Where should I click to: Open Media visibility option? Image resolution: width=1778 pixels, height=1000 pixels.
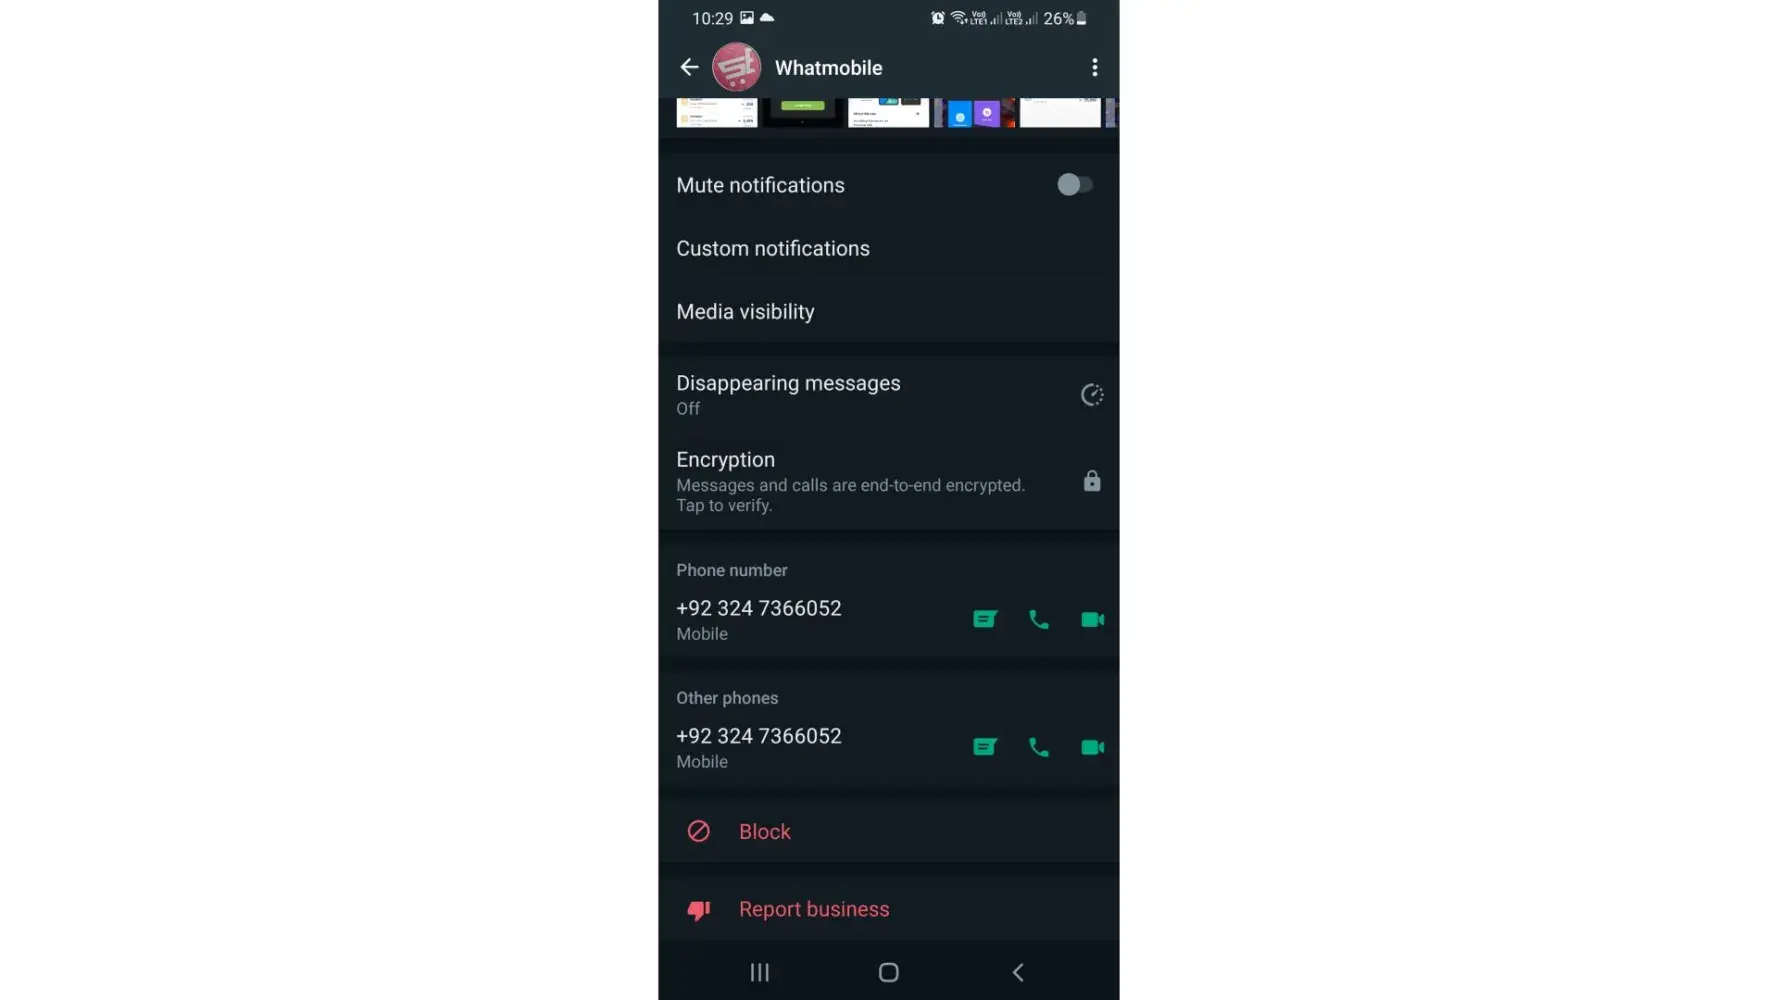coord(888,311)
